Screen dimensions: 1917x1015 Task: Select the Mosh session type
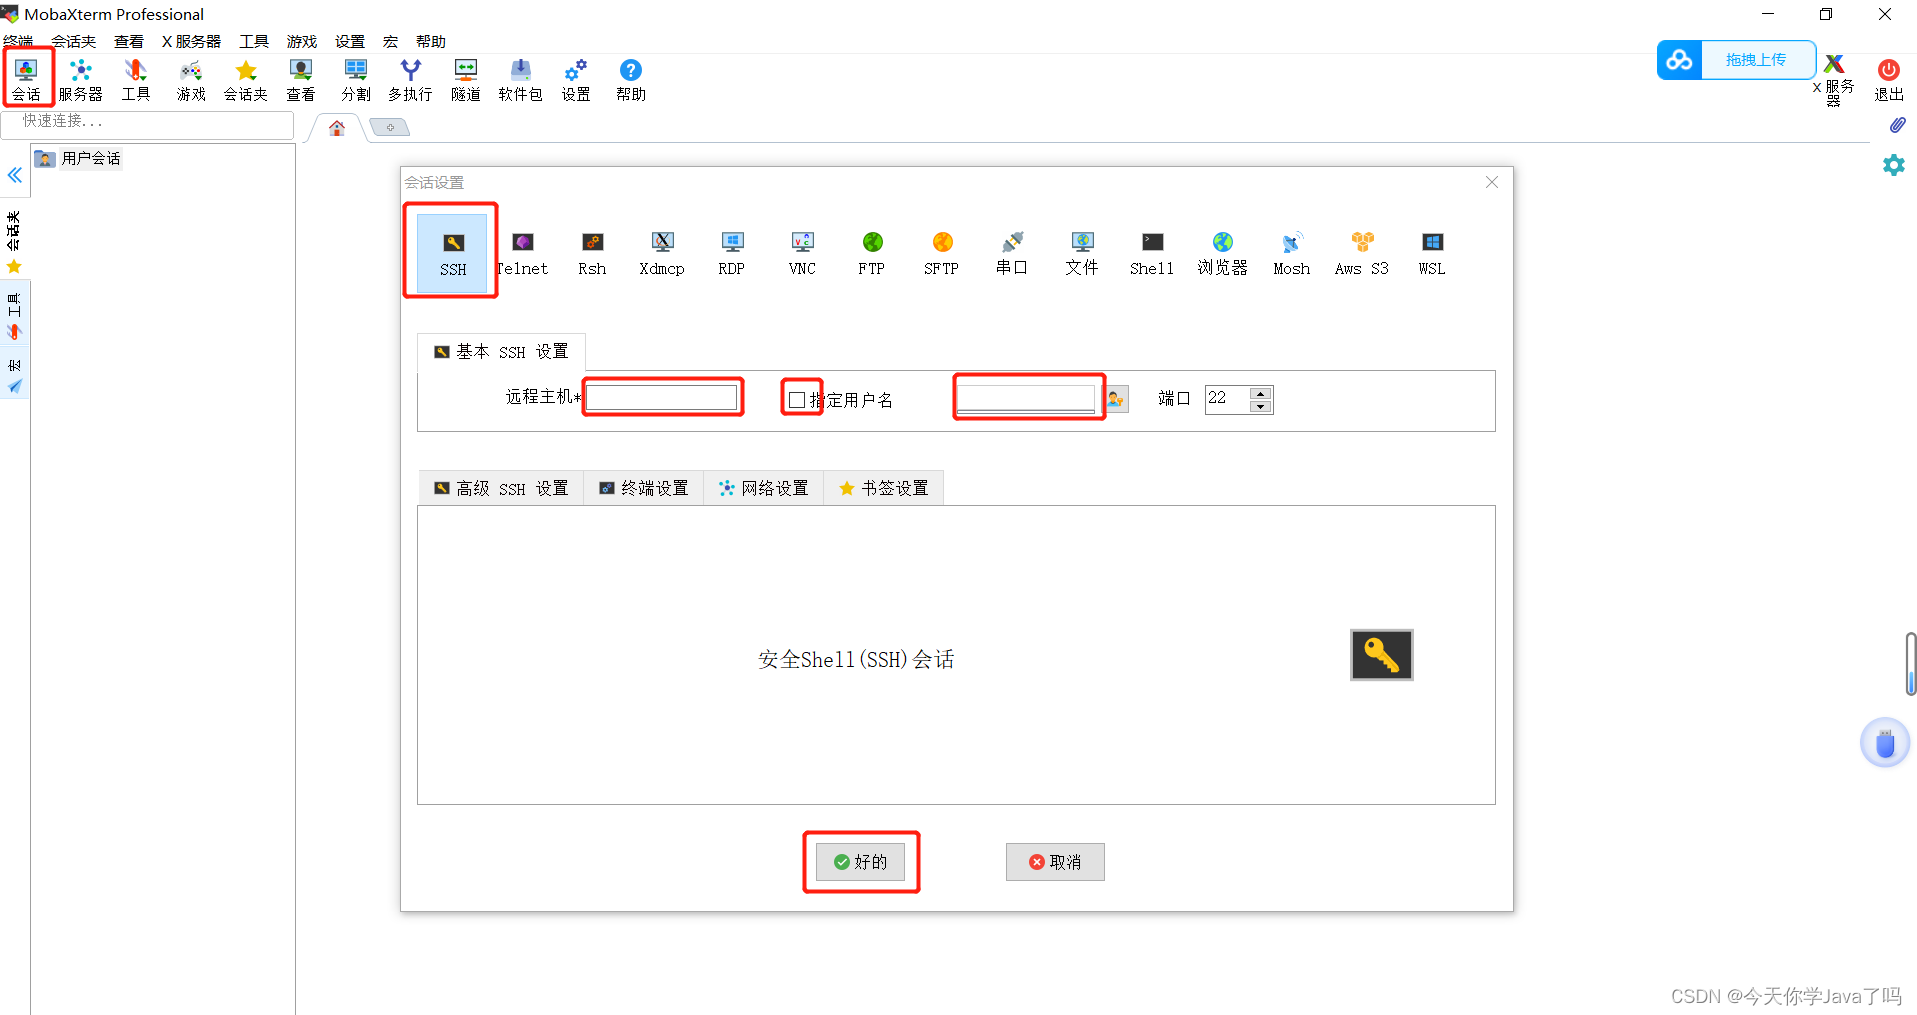(x=1292, y=254)
